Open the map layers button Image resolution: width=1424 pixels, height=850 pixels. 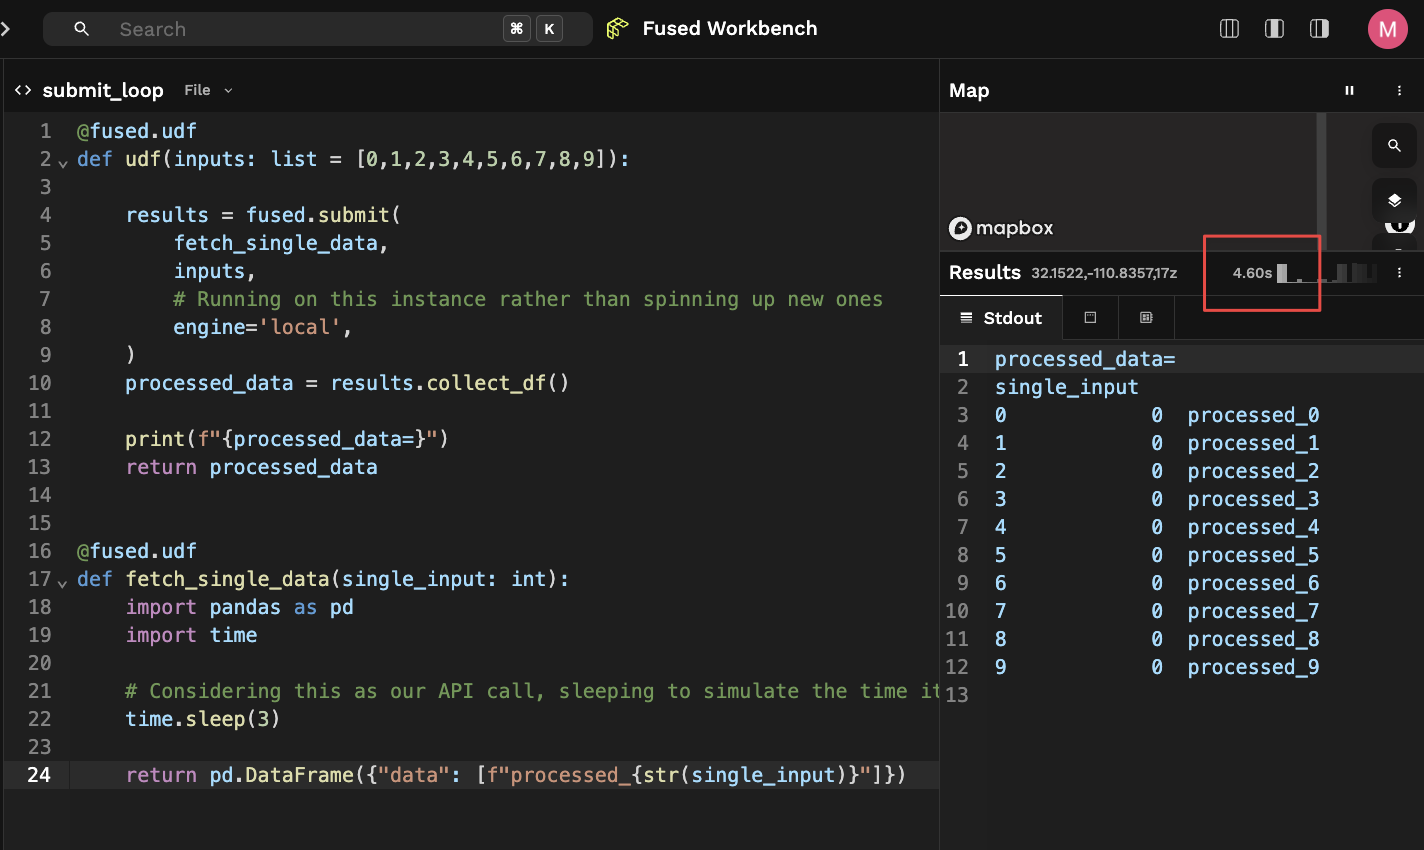[x=1394, y=200]
